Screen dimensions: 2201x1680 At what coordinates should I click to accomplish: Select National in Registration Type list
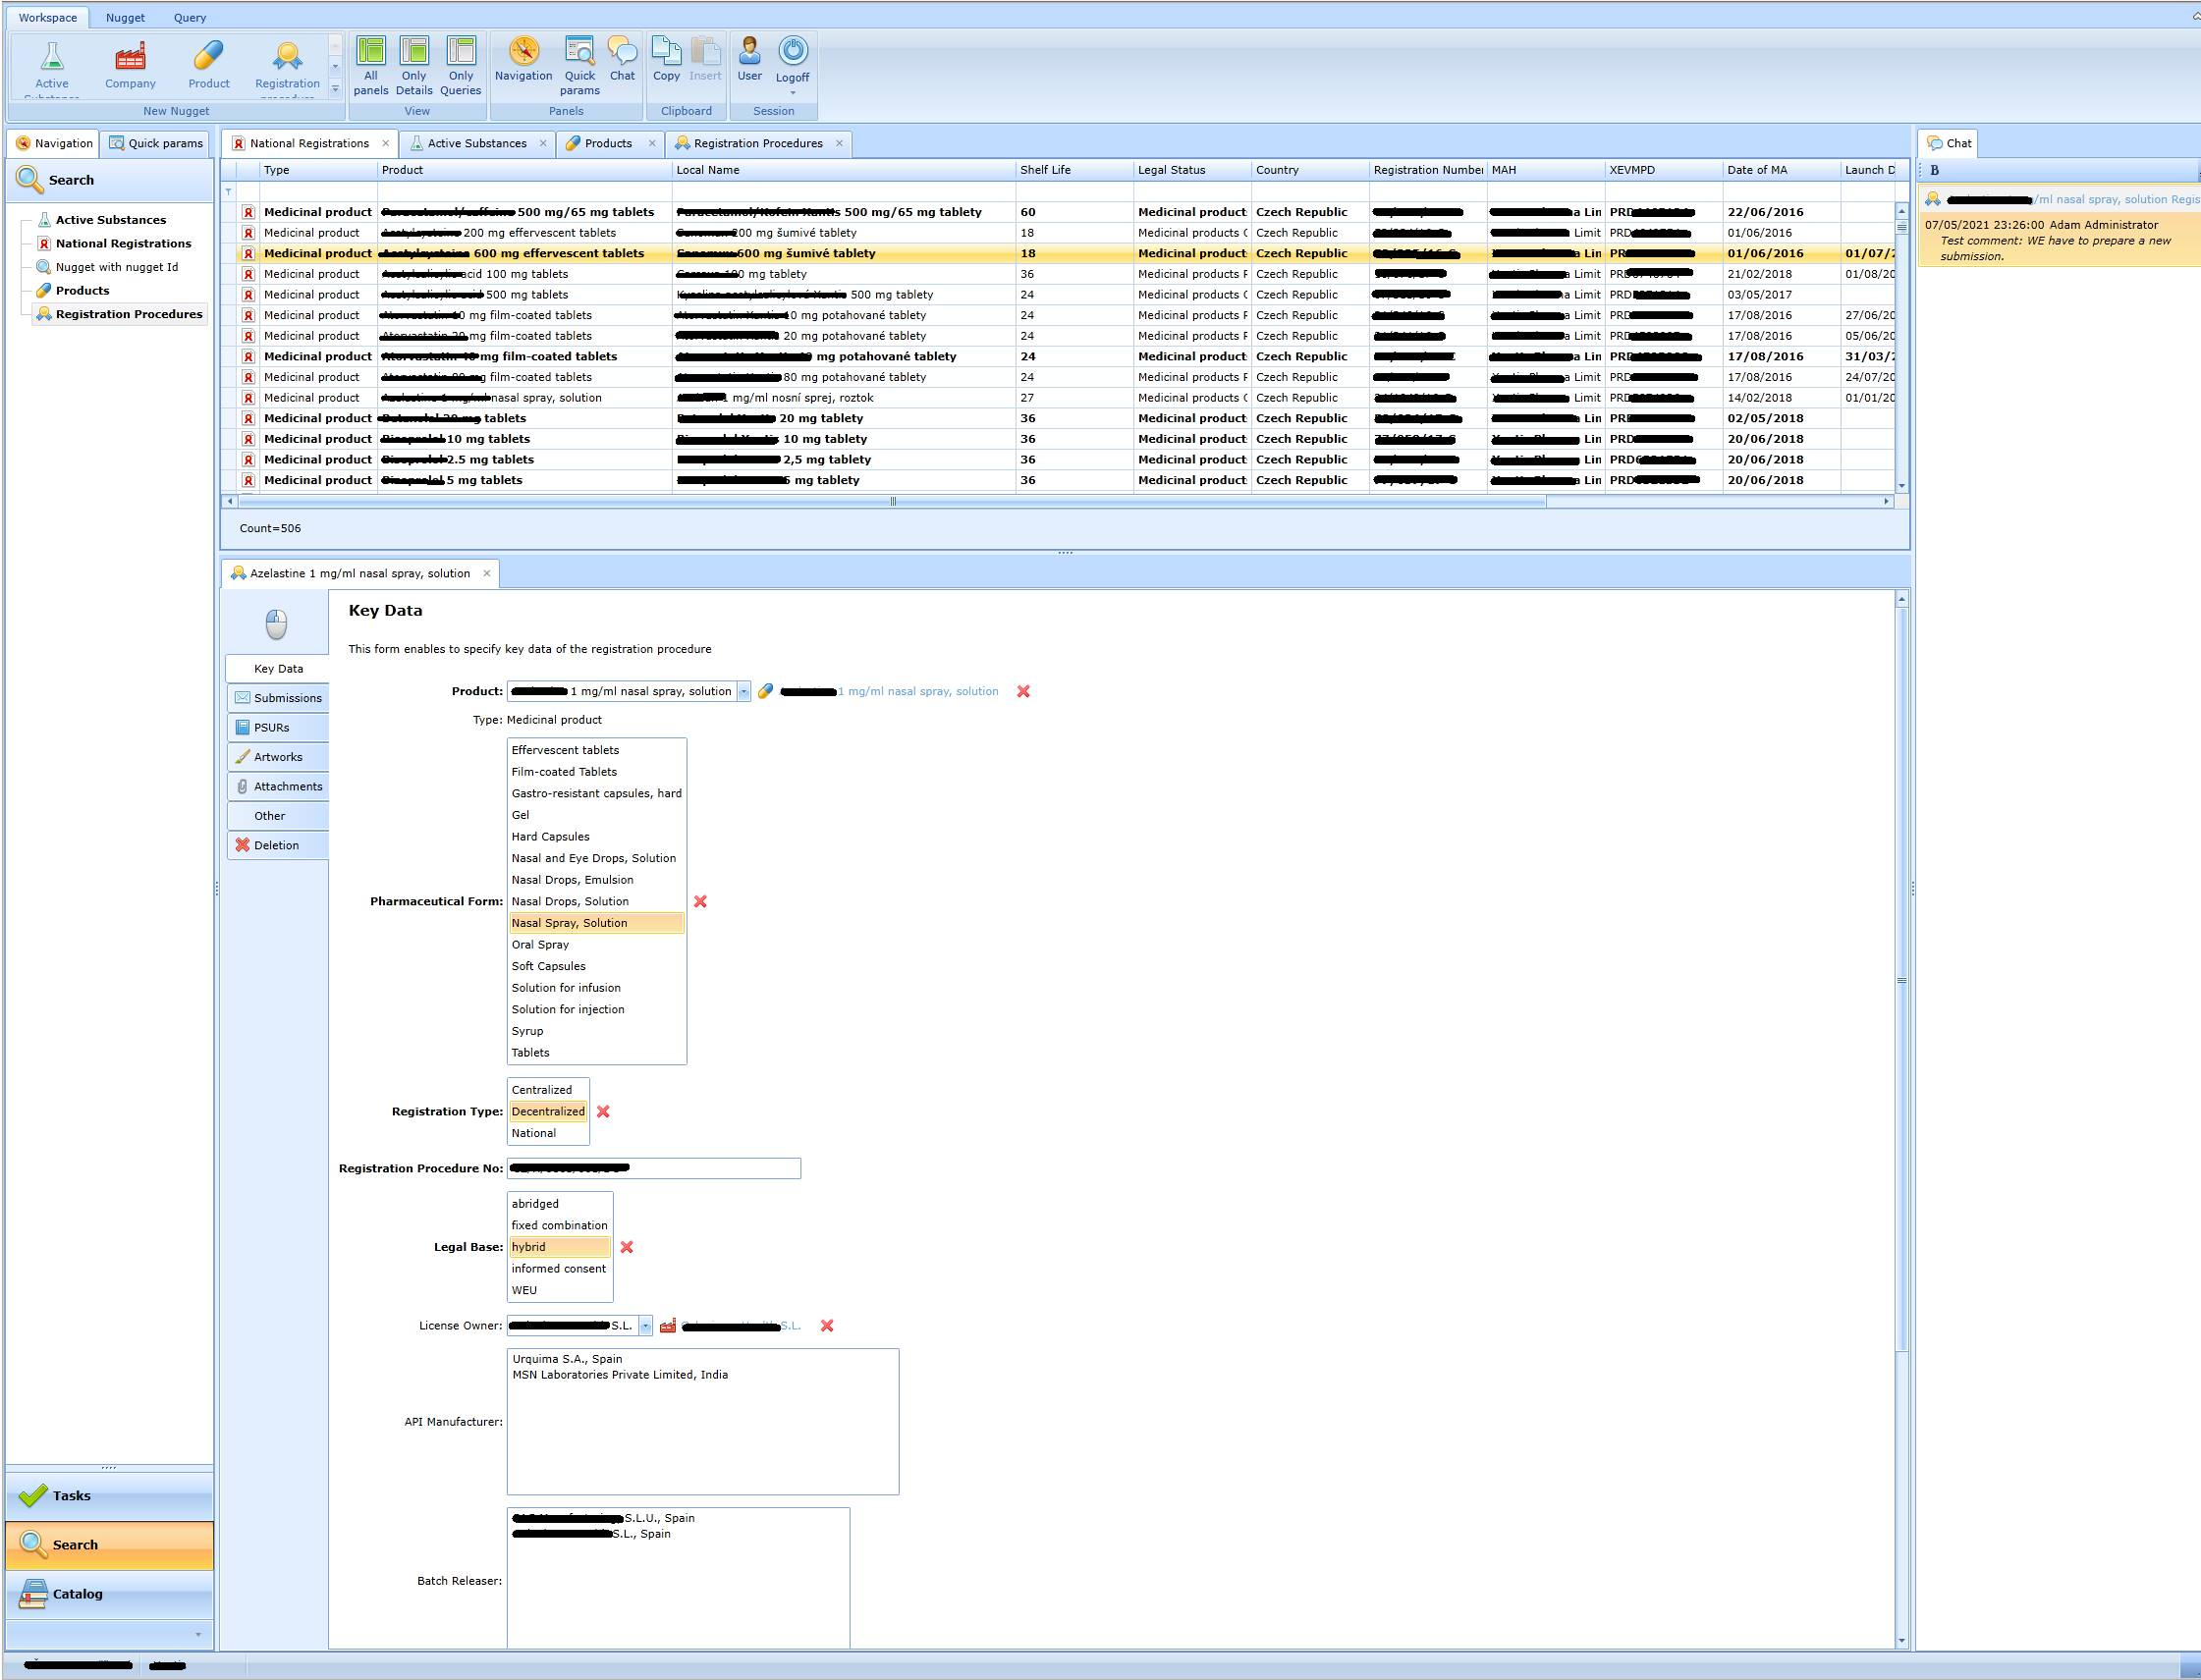[534, 1133]
